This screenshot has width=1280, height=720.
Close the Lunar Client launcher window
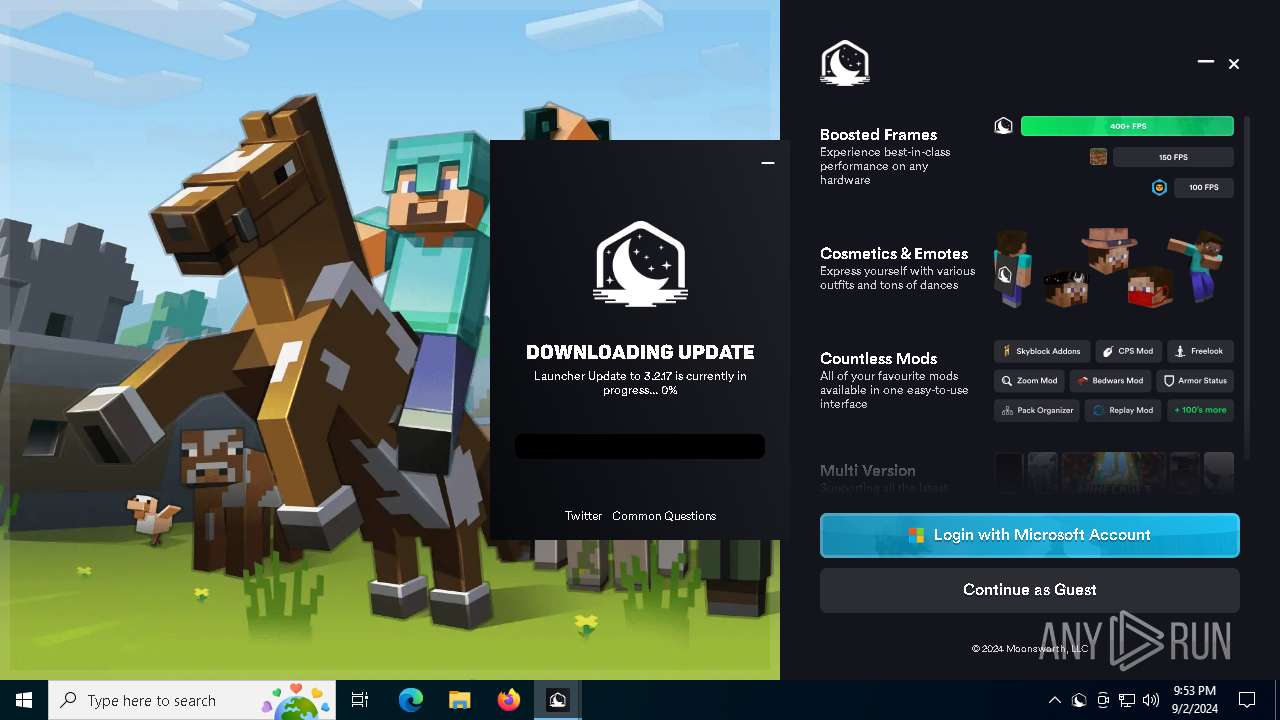click(x=1234, y=64)
